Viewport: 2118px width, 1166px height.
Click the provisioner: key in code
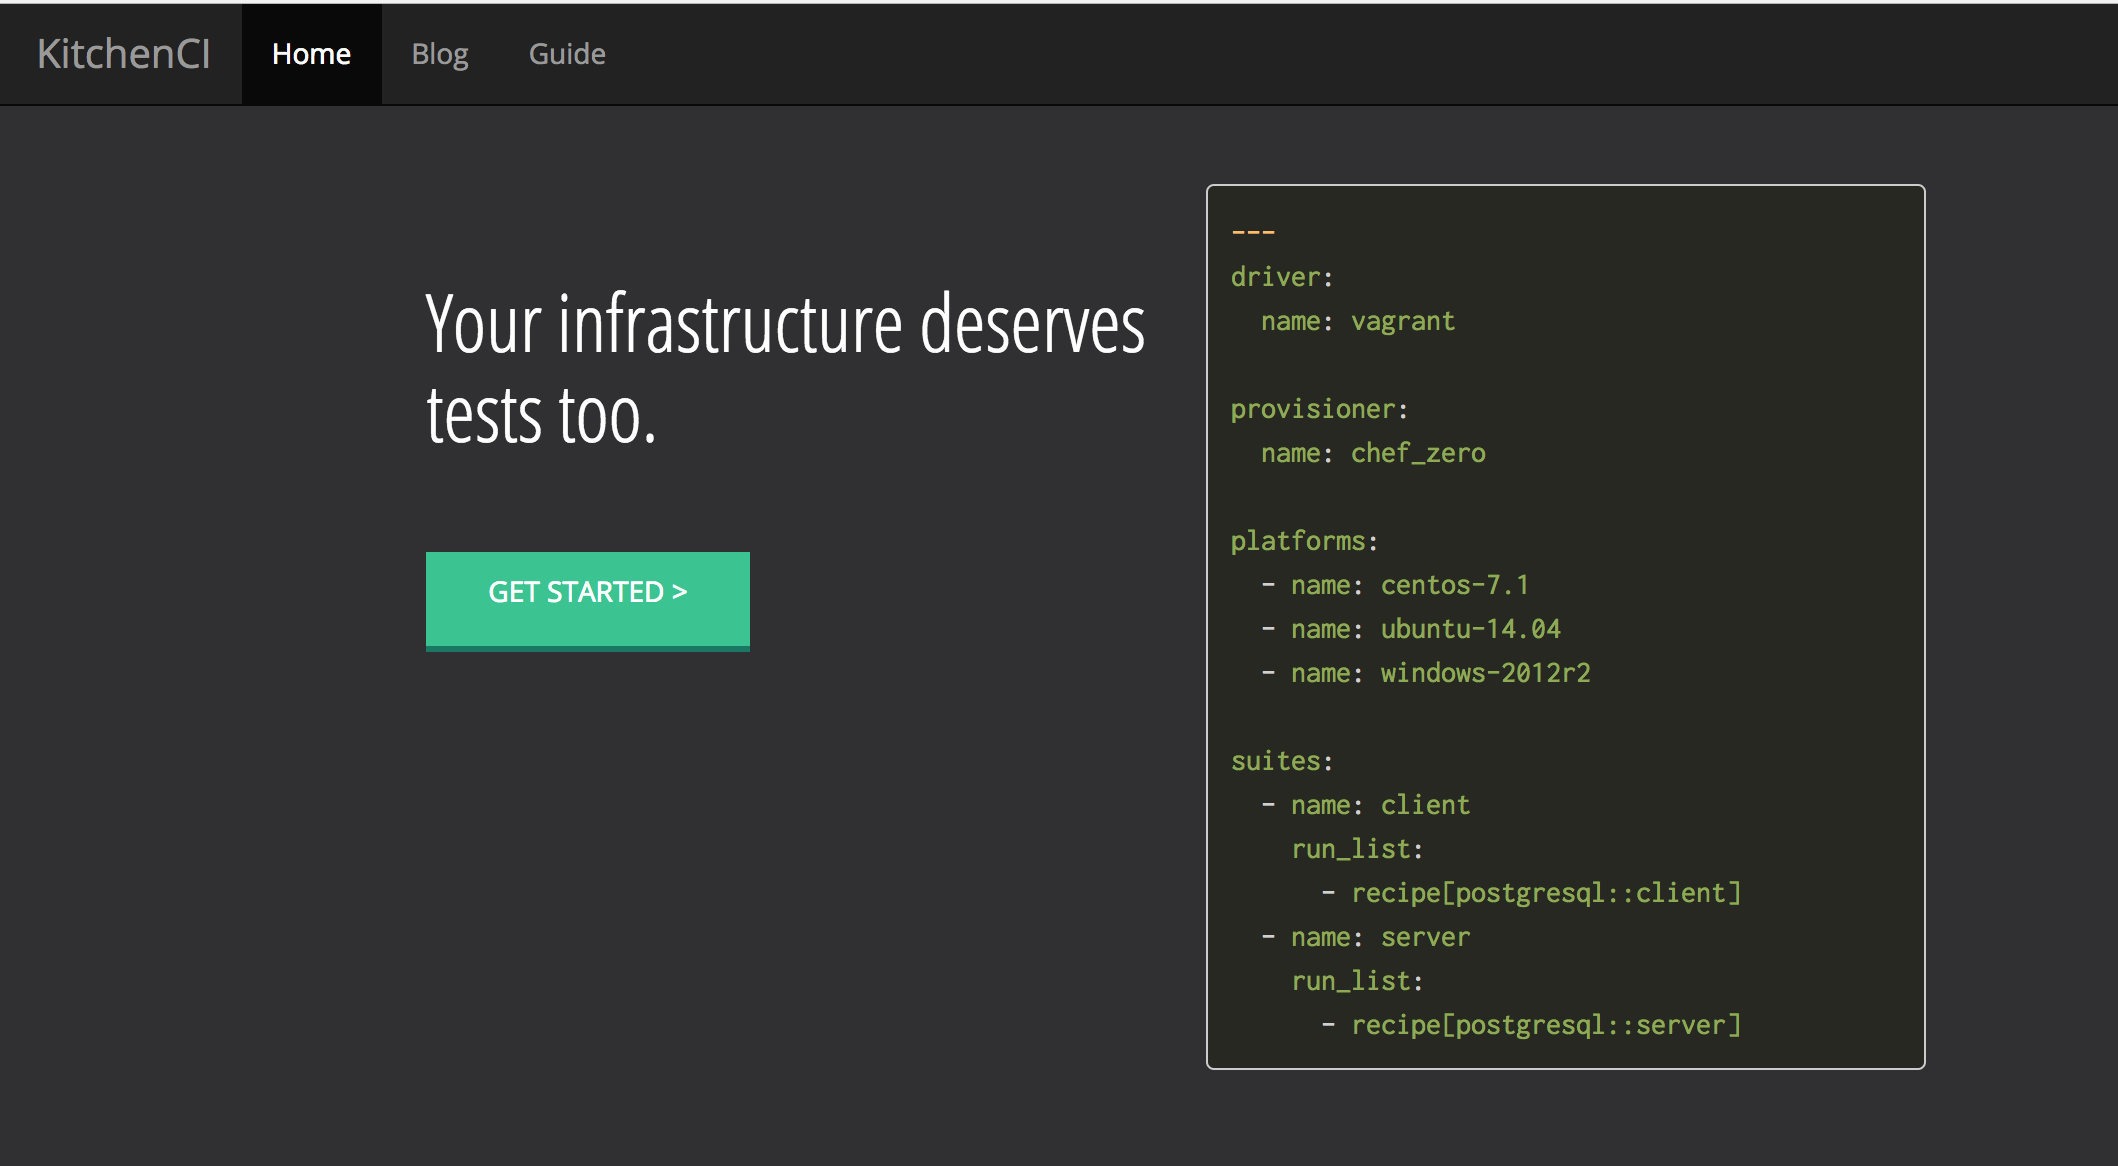[x=1318, y=409]
